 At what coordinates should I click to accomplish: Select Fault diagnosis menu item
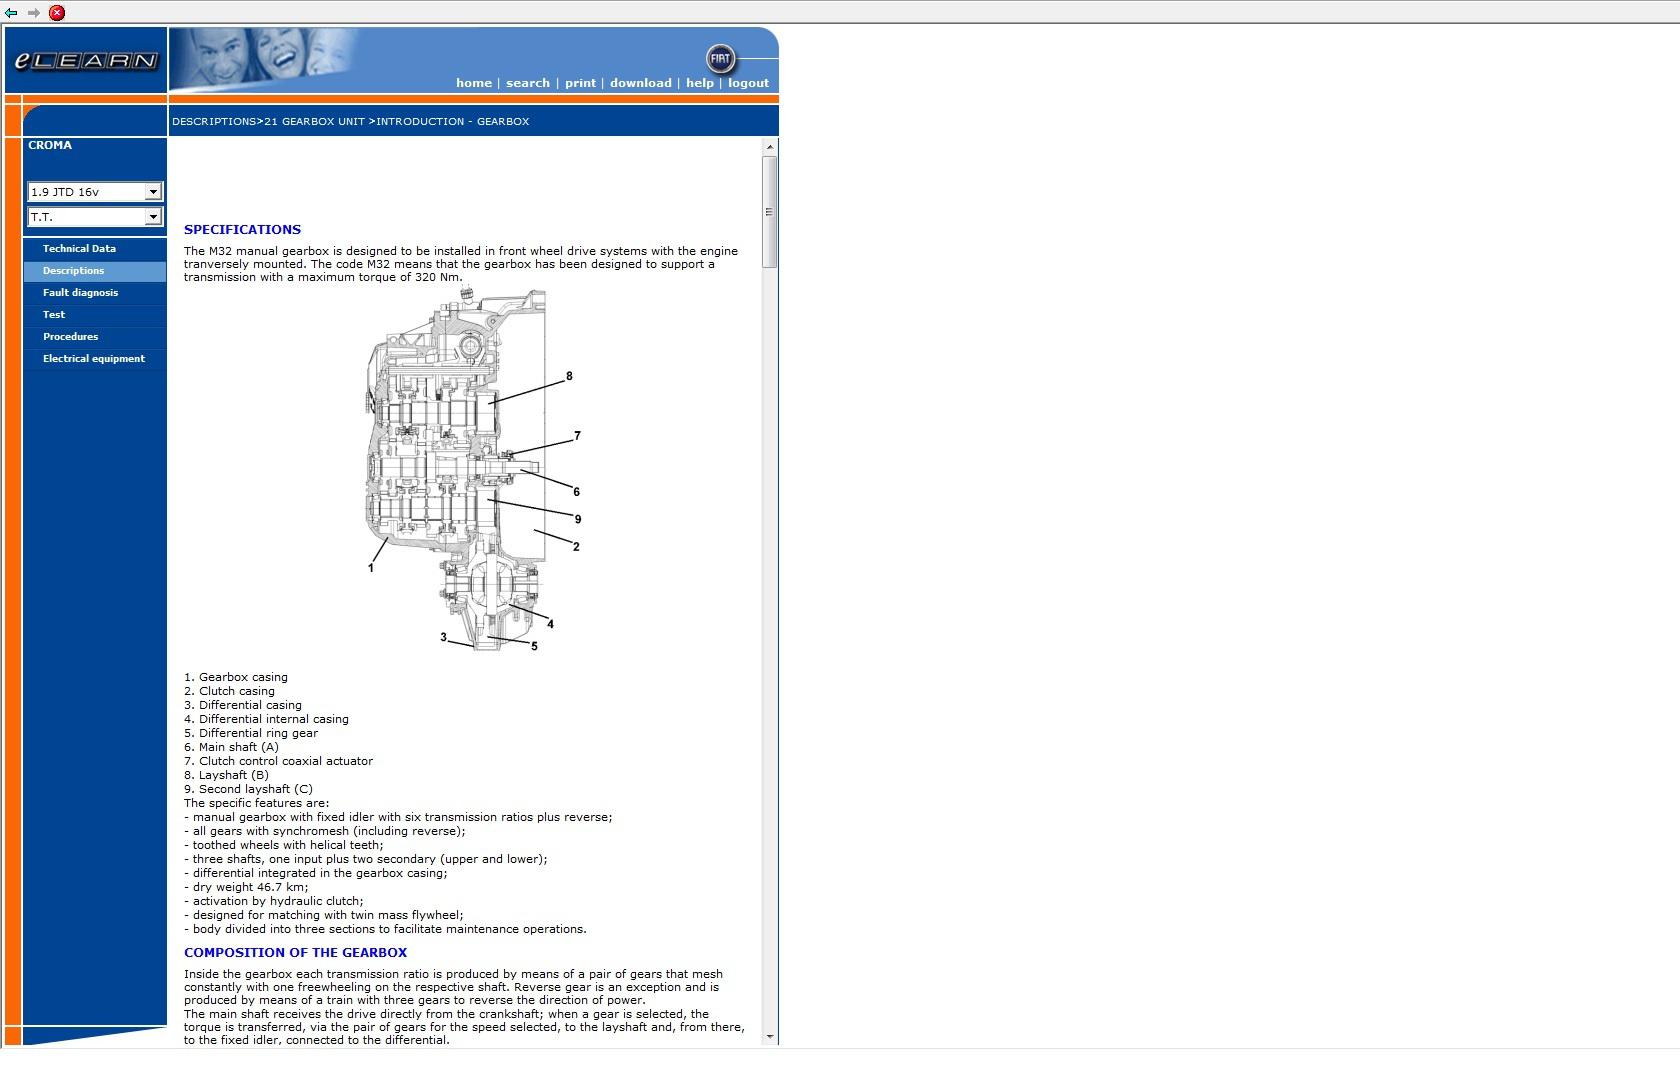pyautogui.click(x=95, y=293)
